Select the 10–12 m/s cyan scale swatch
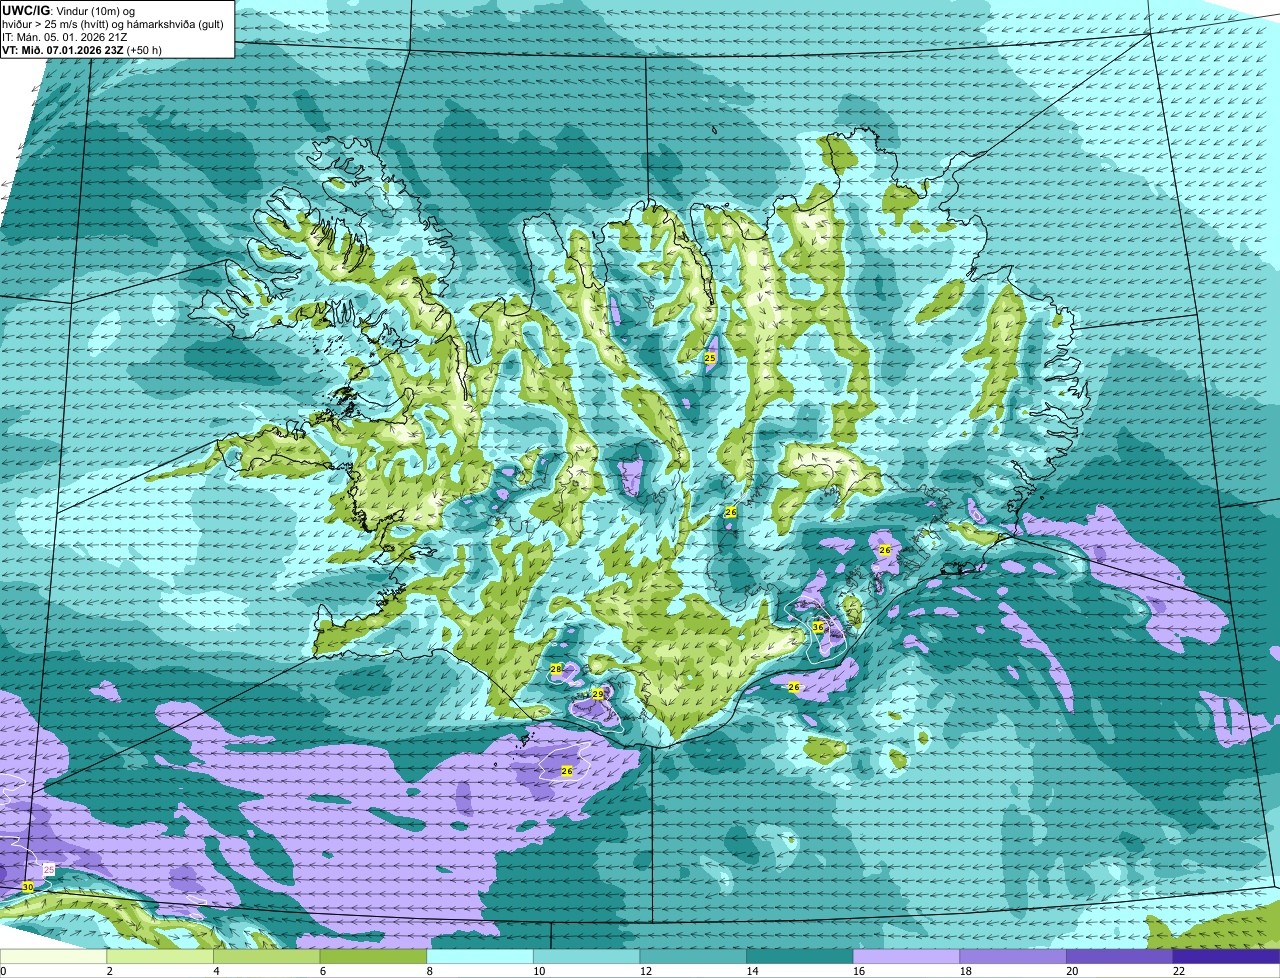 pos(586,957)
